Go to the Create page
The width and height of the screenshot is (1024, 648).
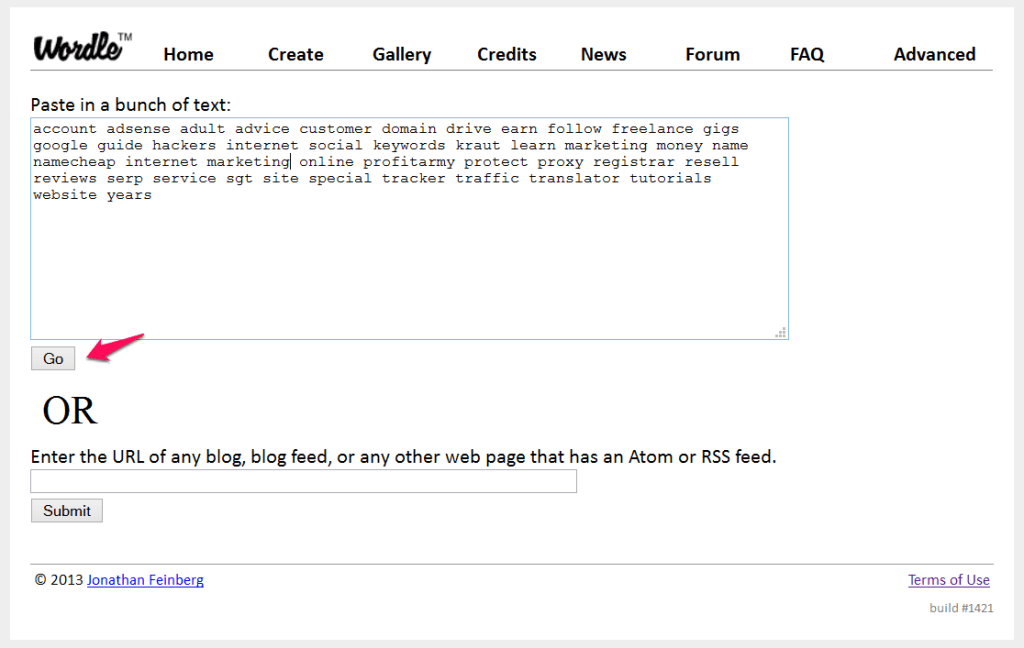(x=295, y=54)
